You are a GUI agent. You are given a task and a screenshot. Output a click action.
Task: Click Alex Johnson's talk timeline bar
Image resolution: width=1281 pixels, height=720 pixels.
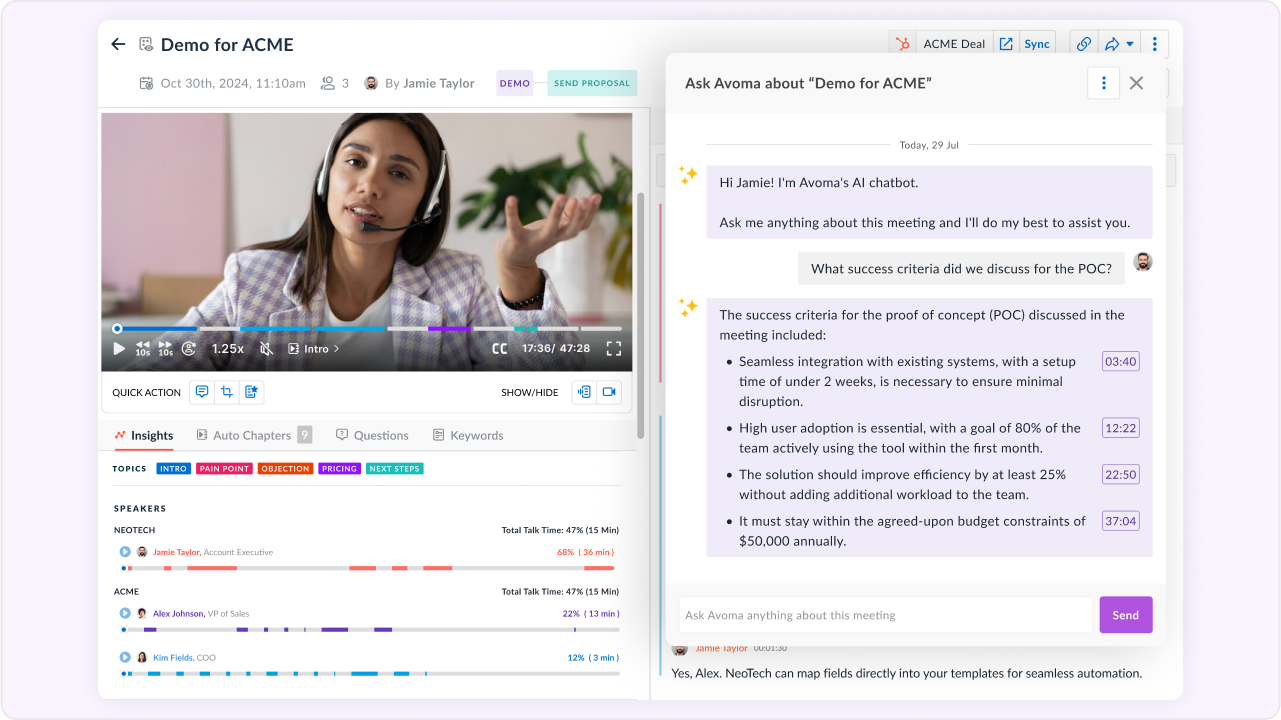pos(370,630)
